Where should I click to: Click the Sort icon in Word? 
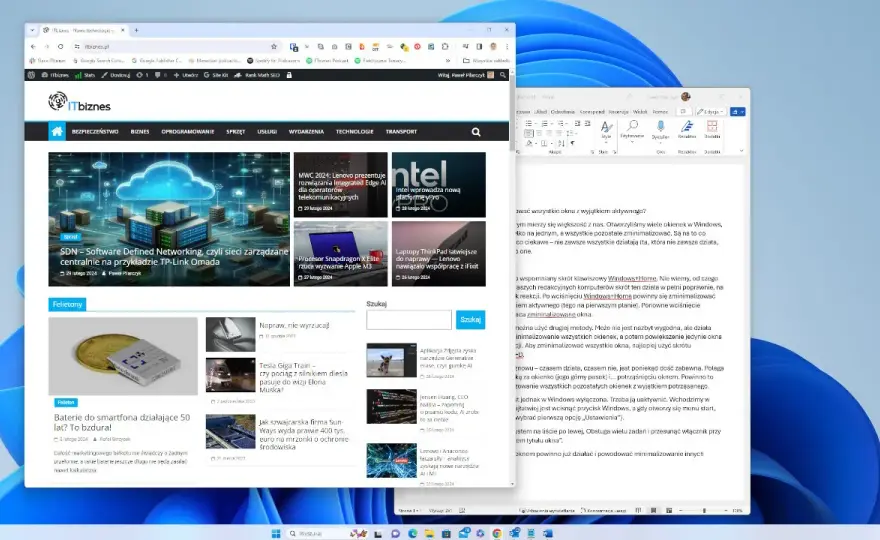pos(561,144)
